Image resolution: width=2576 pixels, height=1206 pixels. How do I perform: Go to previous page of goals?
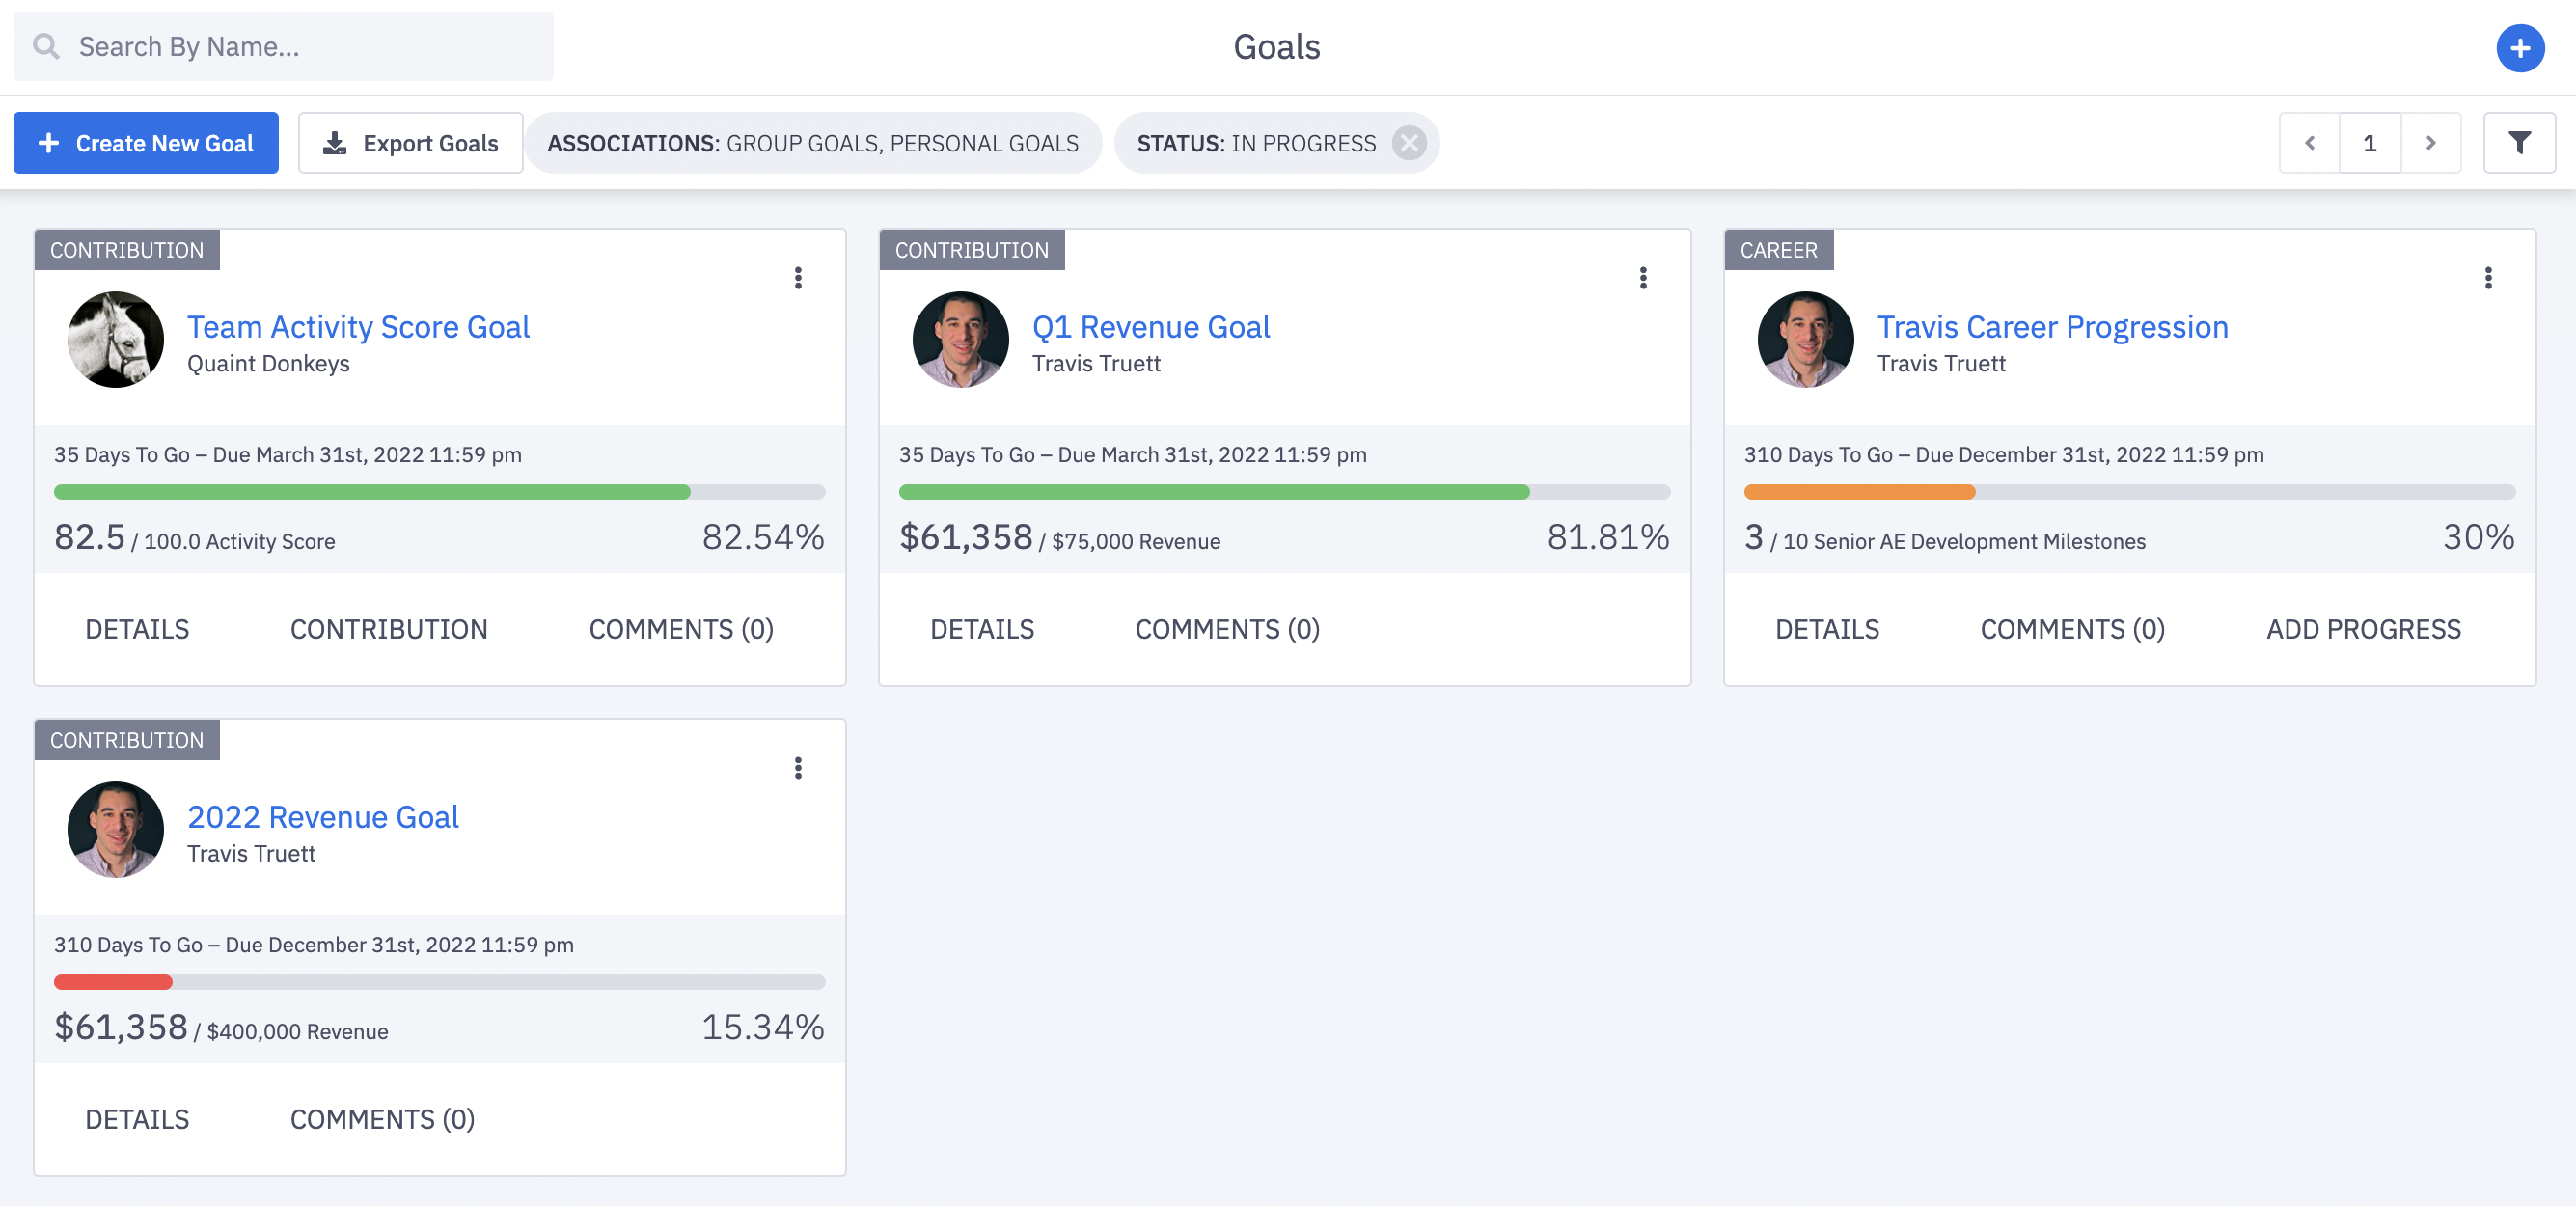(2309, 143)
